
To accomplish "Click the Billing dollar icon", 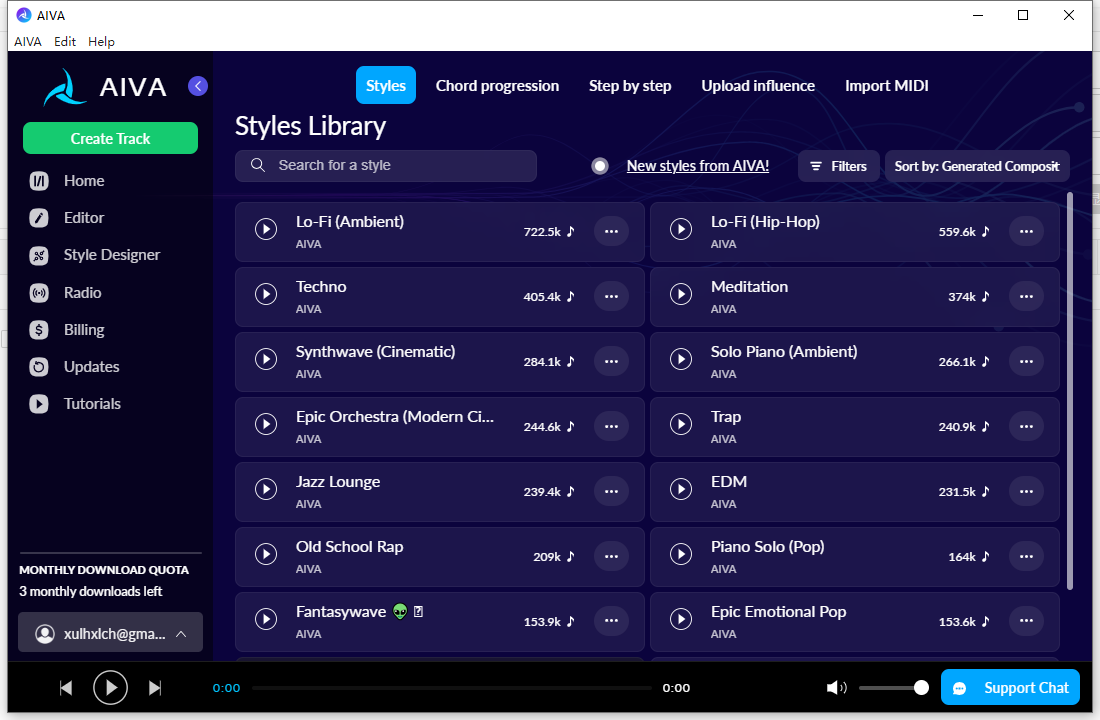I will click(39, 330).
